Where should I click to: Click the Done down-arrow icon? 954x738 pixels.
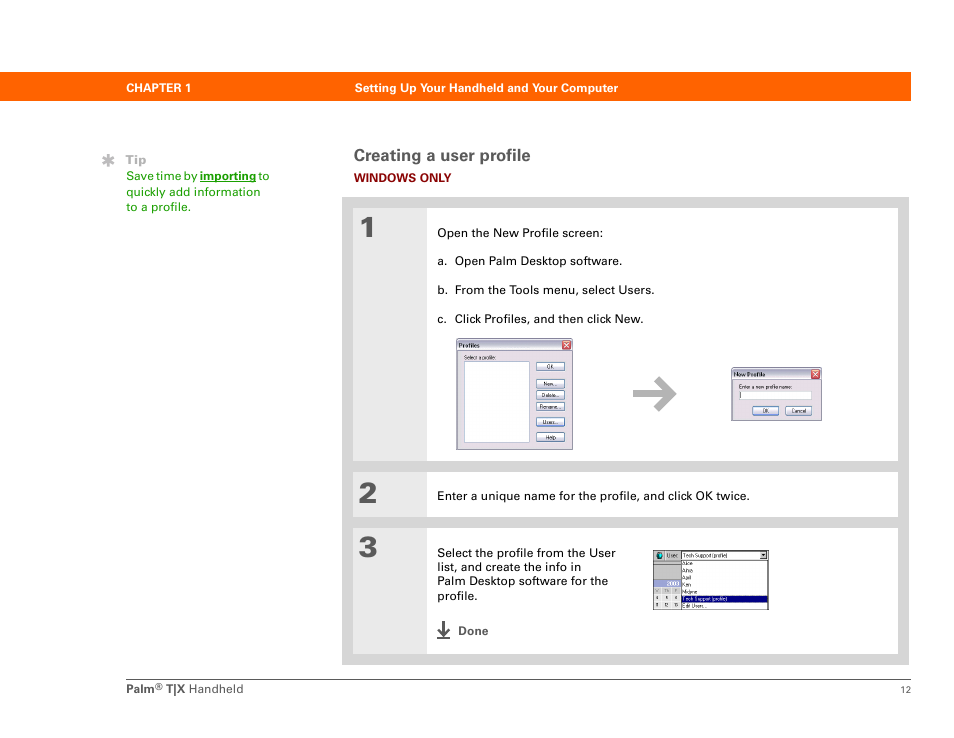point(444,630)
